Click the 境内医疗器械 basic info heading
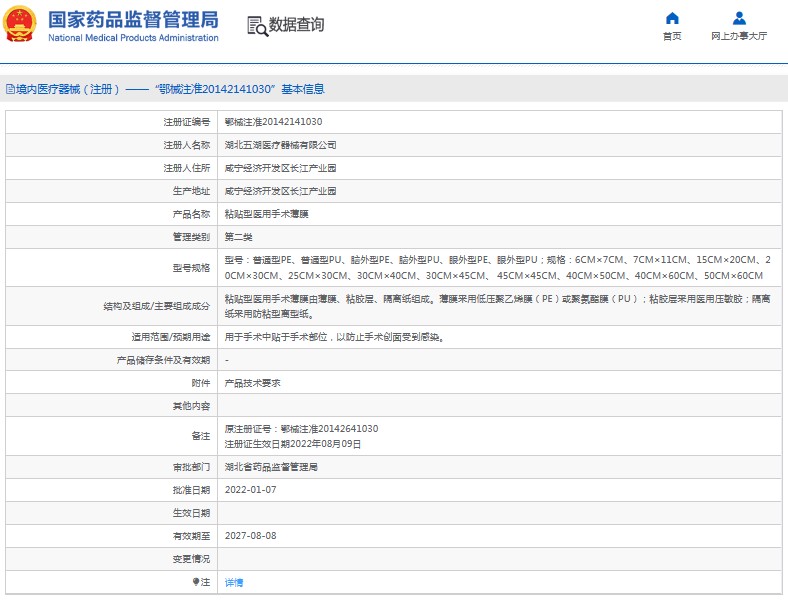The image size is (788, 602). pyautogui.click(x=170, y=89)
